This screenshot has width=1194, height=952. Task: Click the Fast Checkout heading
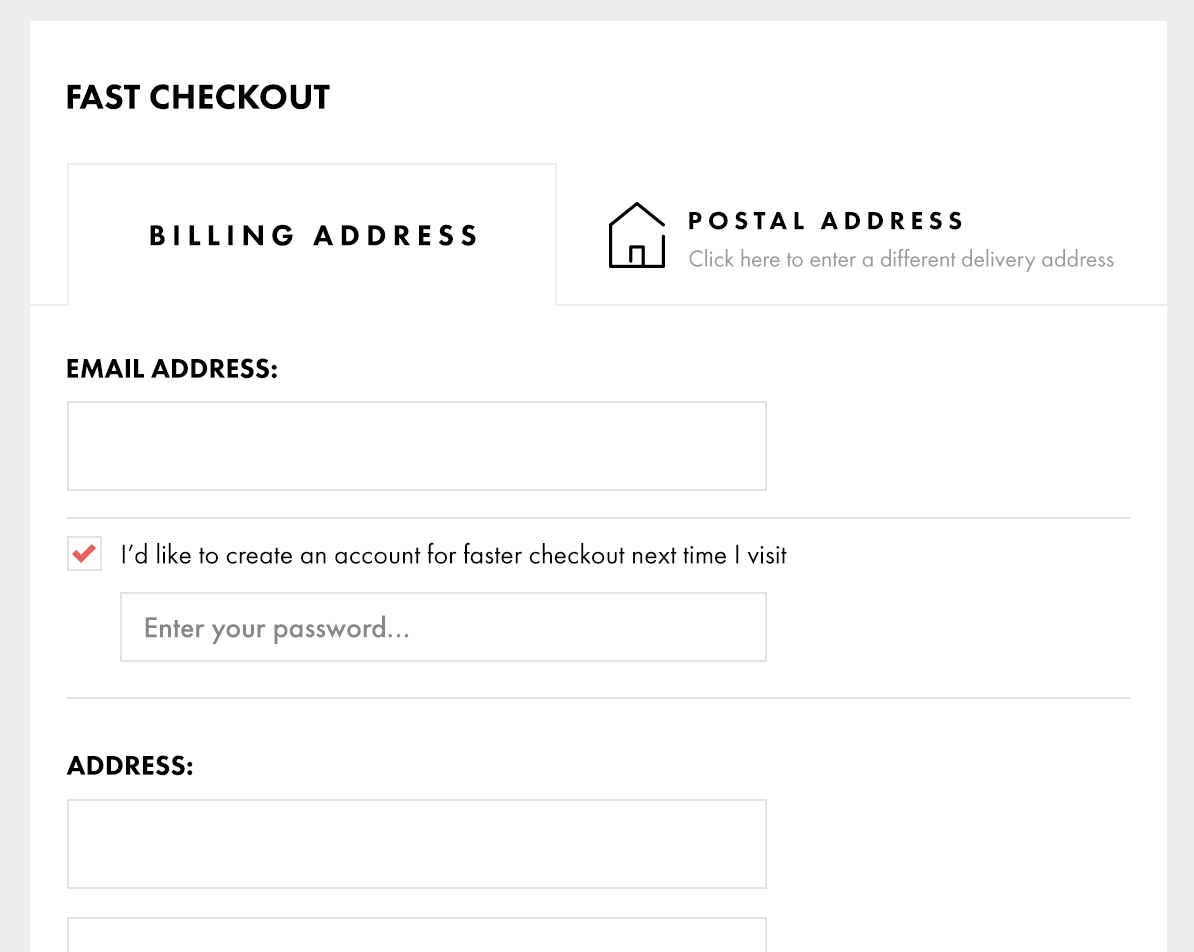(198, 97)
